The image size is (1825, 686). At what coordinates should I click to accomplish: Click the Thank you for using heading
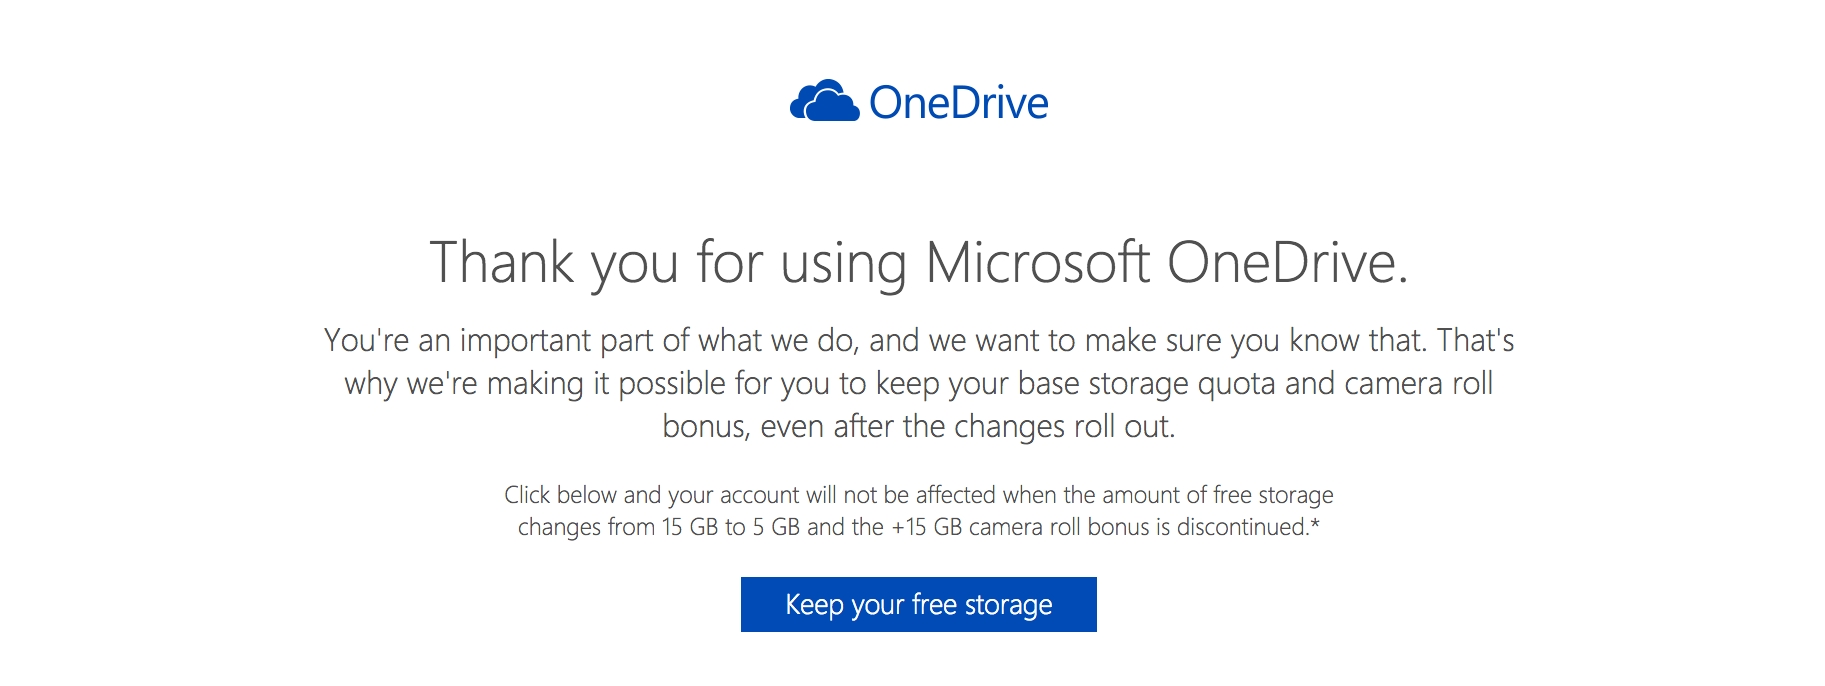(919, 263)
